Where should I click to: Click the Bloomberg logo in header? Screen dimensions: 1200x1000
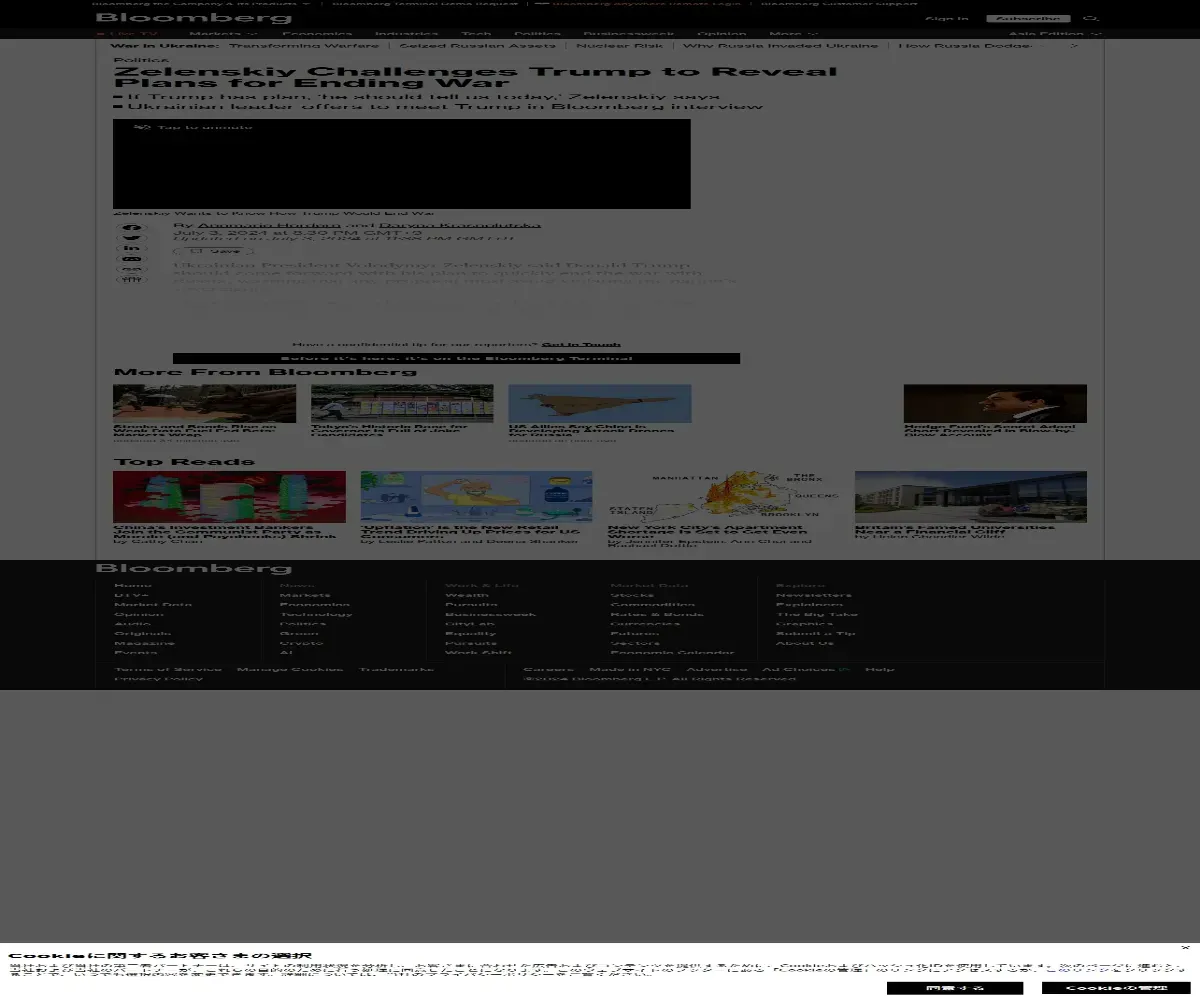coord(193,18)
